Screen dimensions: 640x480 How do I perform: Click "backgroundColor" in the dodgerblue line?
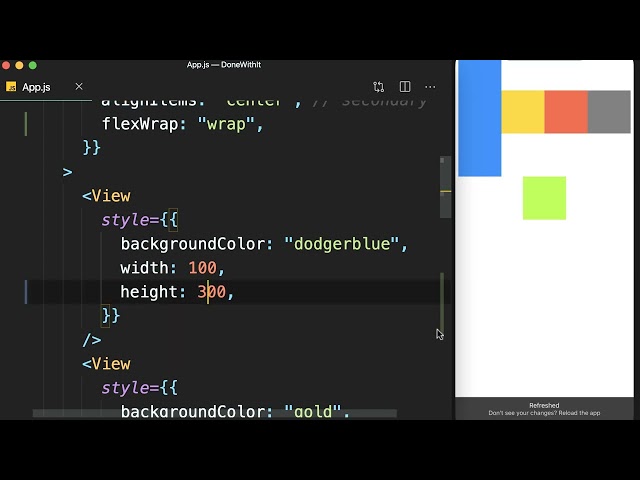click(193, 244)
